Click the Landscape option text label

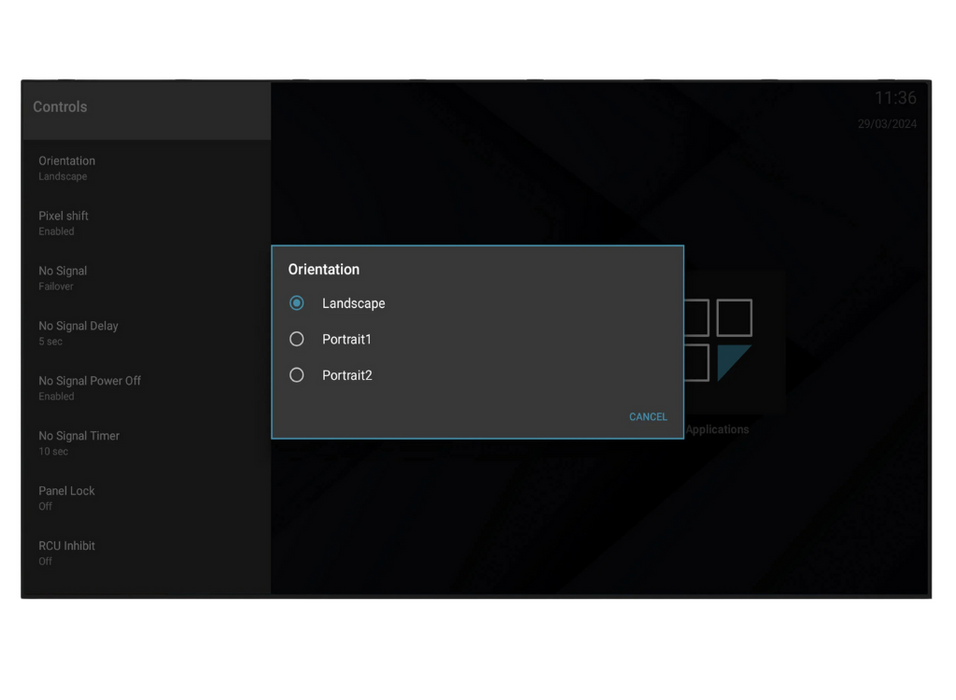coord(353,303)
